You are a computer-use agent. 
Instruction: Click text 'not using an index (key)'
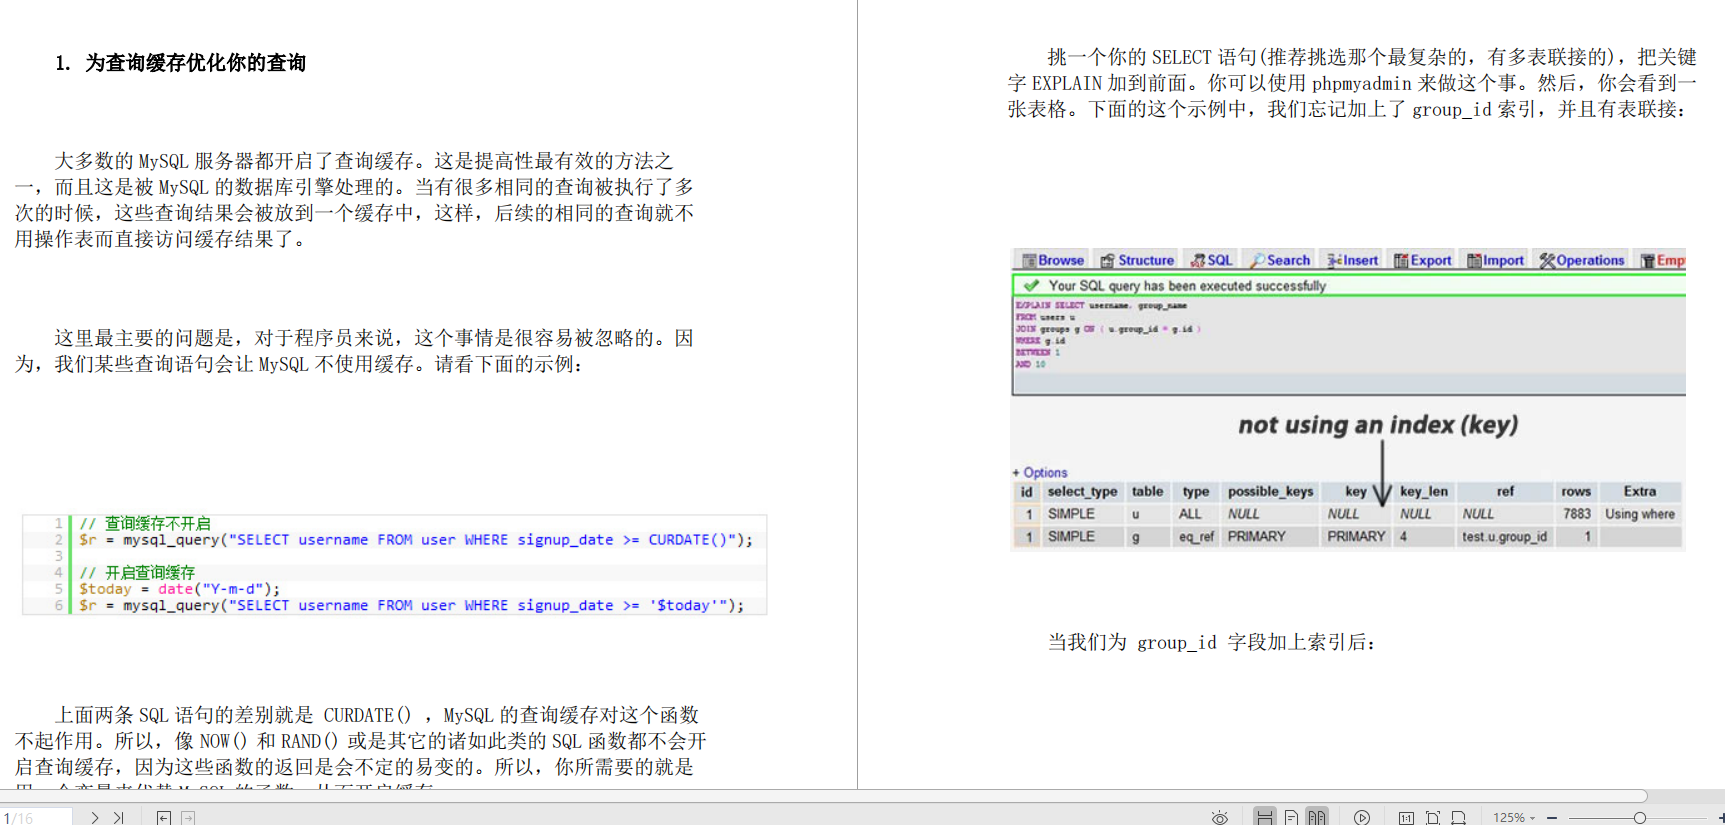tap(1378, 425)
